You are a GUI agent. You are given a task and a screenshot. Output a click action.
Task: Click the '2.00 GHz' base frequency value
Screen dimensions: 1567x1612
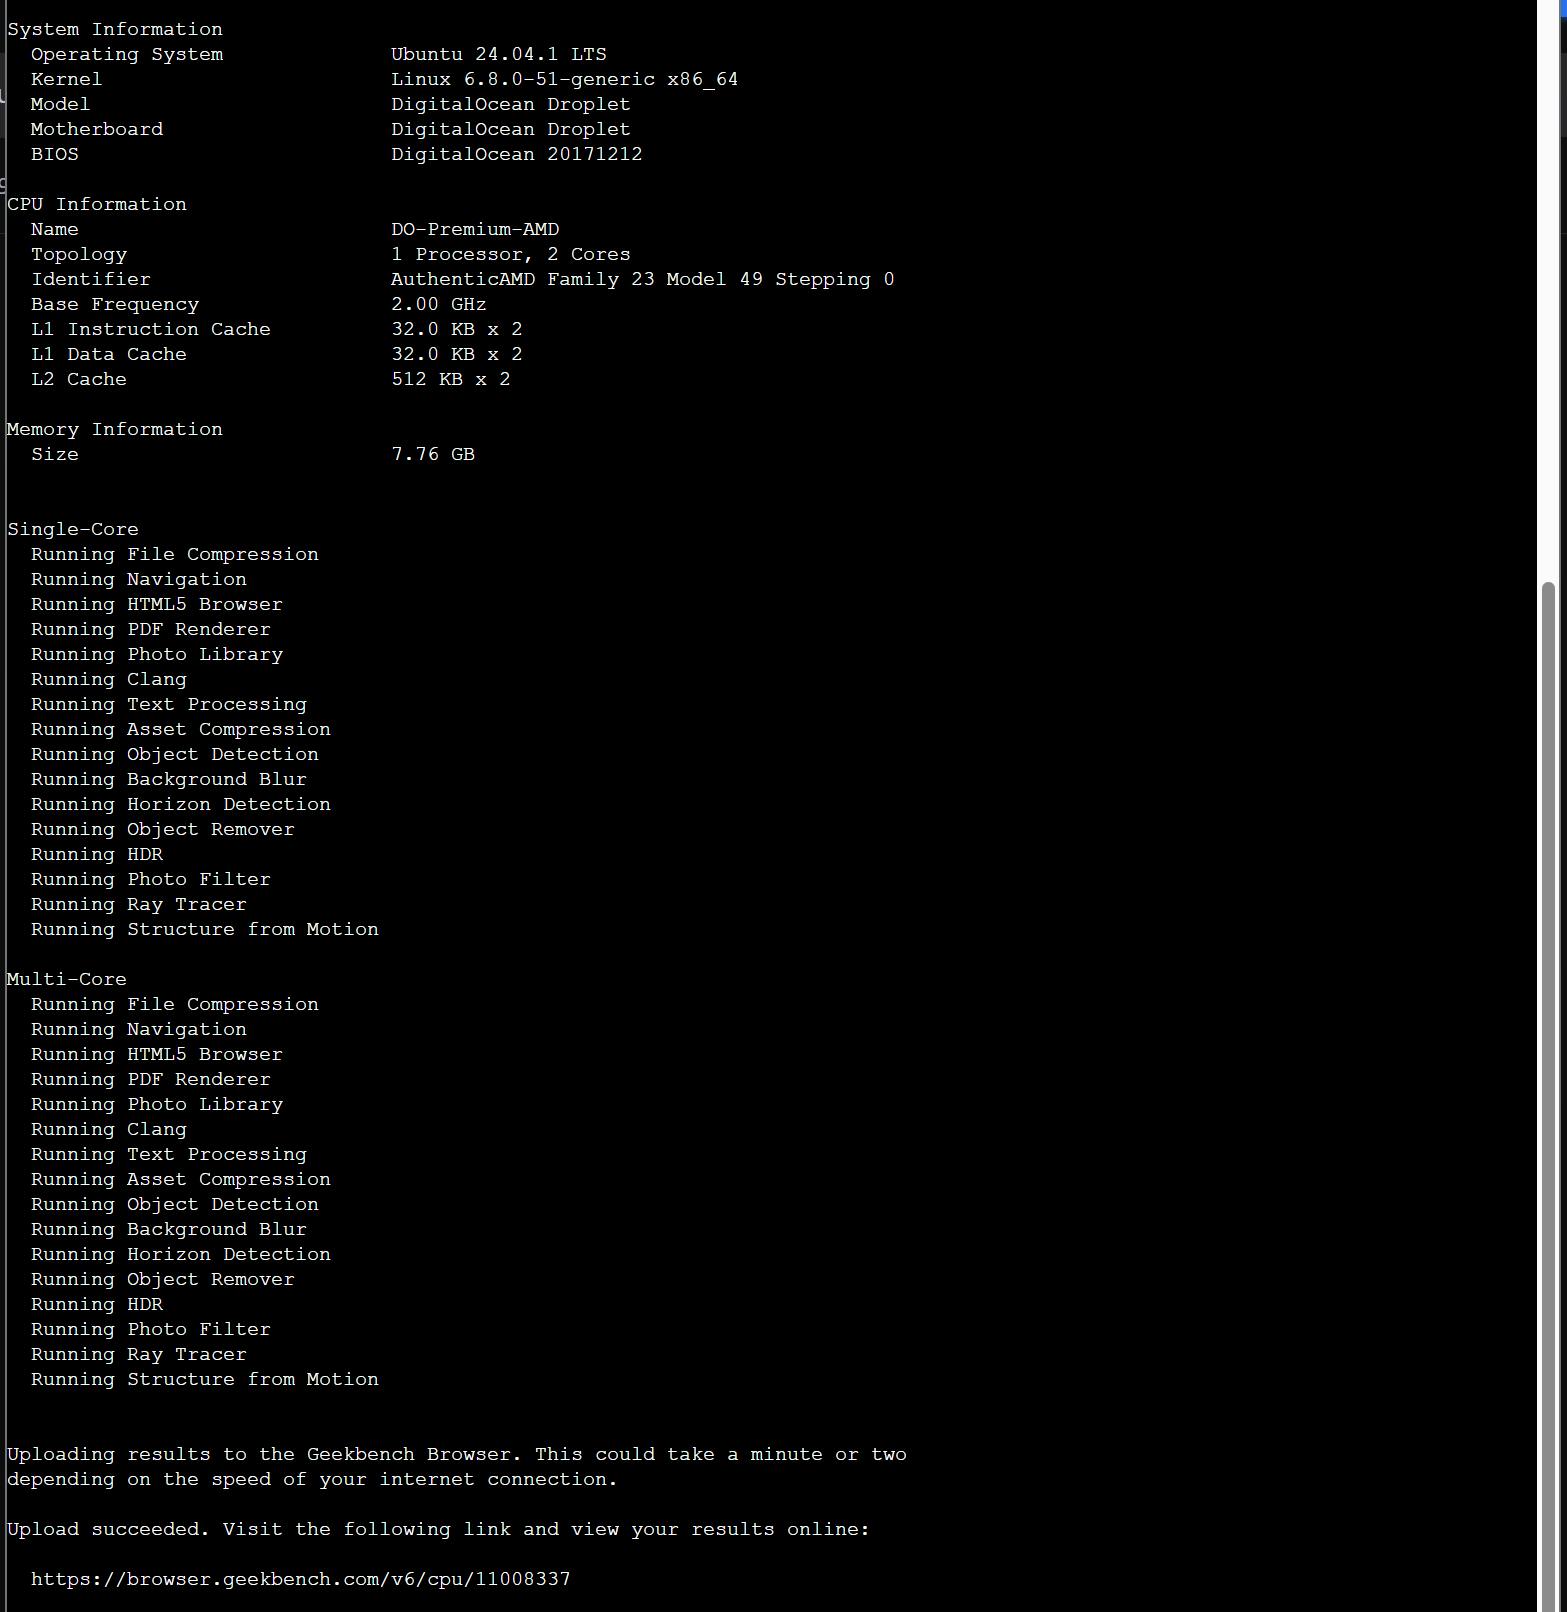(438, 304)
